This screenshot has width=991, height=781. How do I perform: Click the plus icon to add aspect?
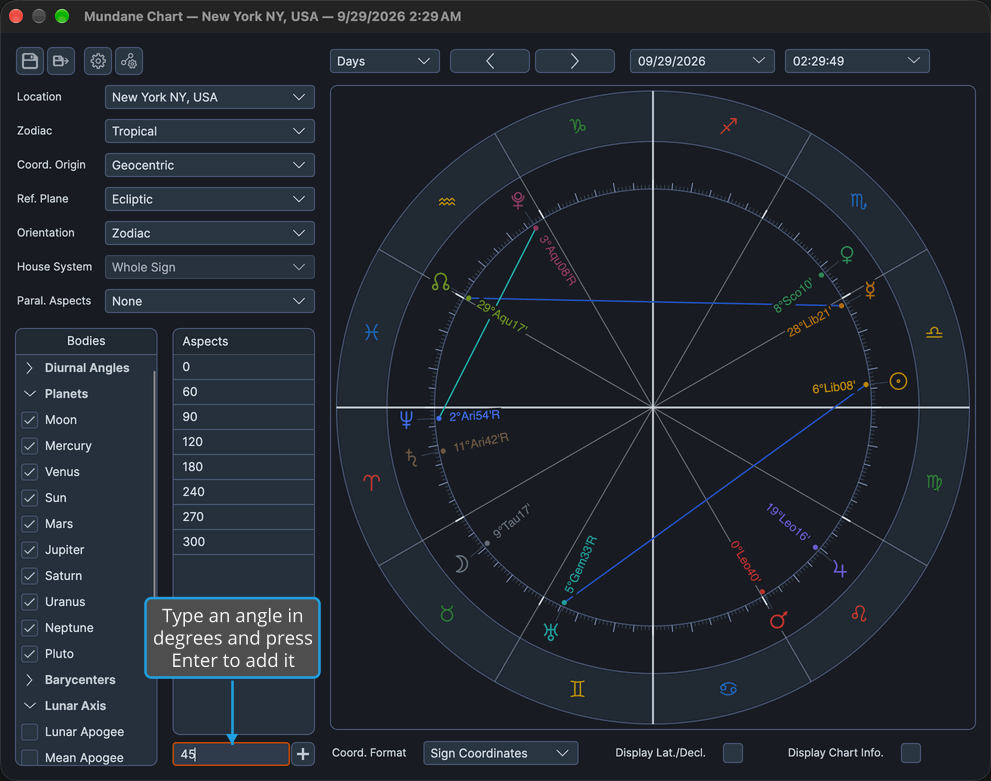click(303, 754)
